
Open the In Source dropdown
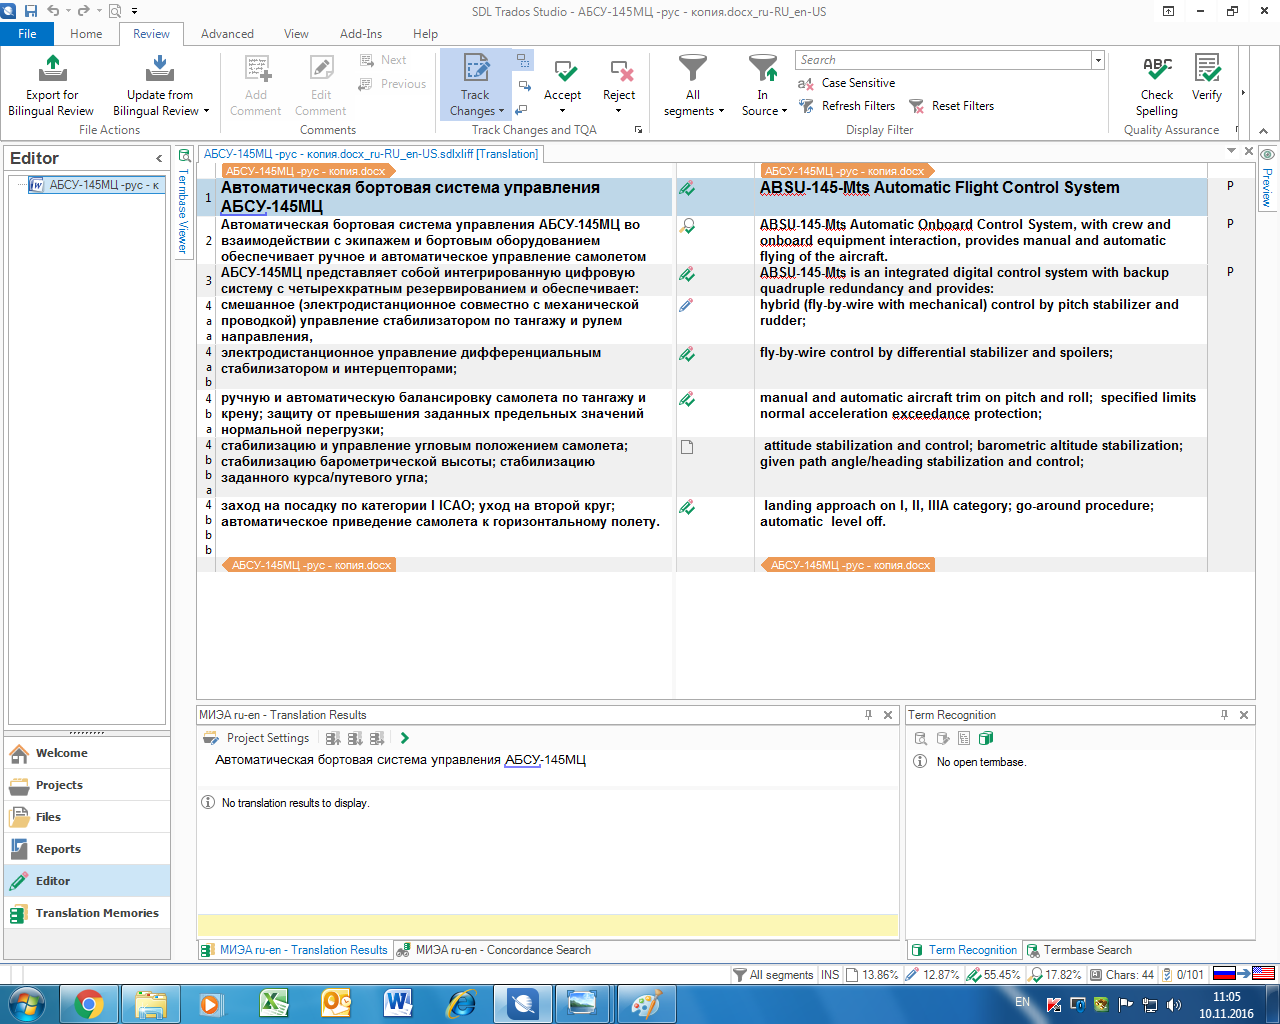pos(784,111)
